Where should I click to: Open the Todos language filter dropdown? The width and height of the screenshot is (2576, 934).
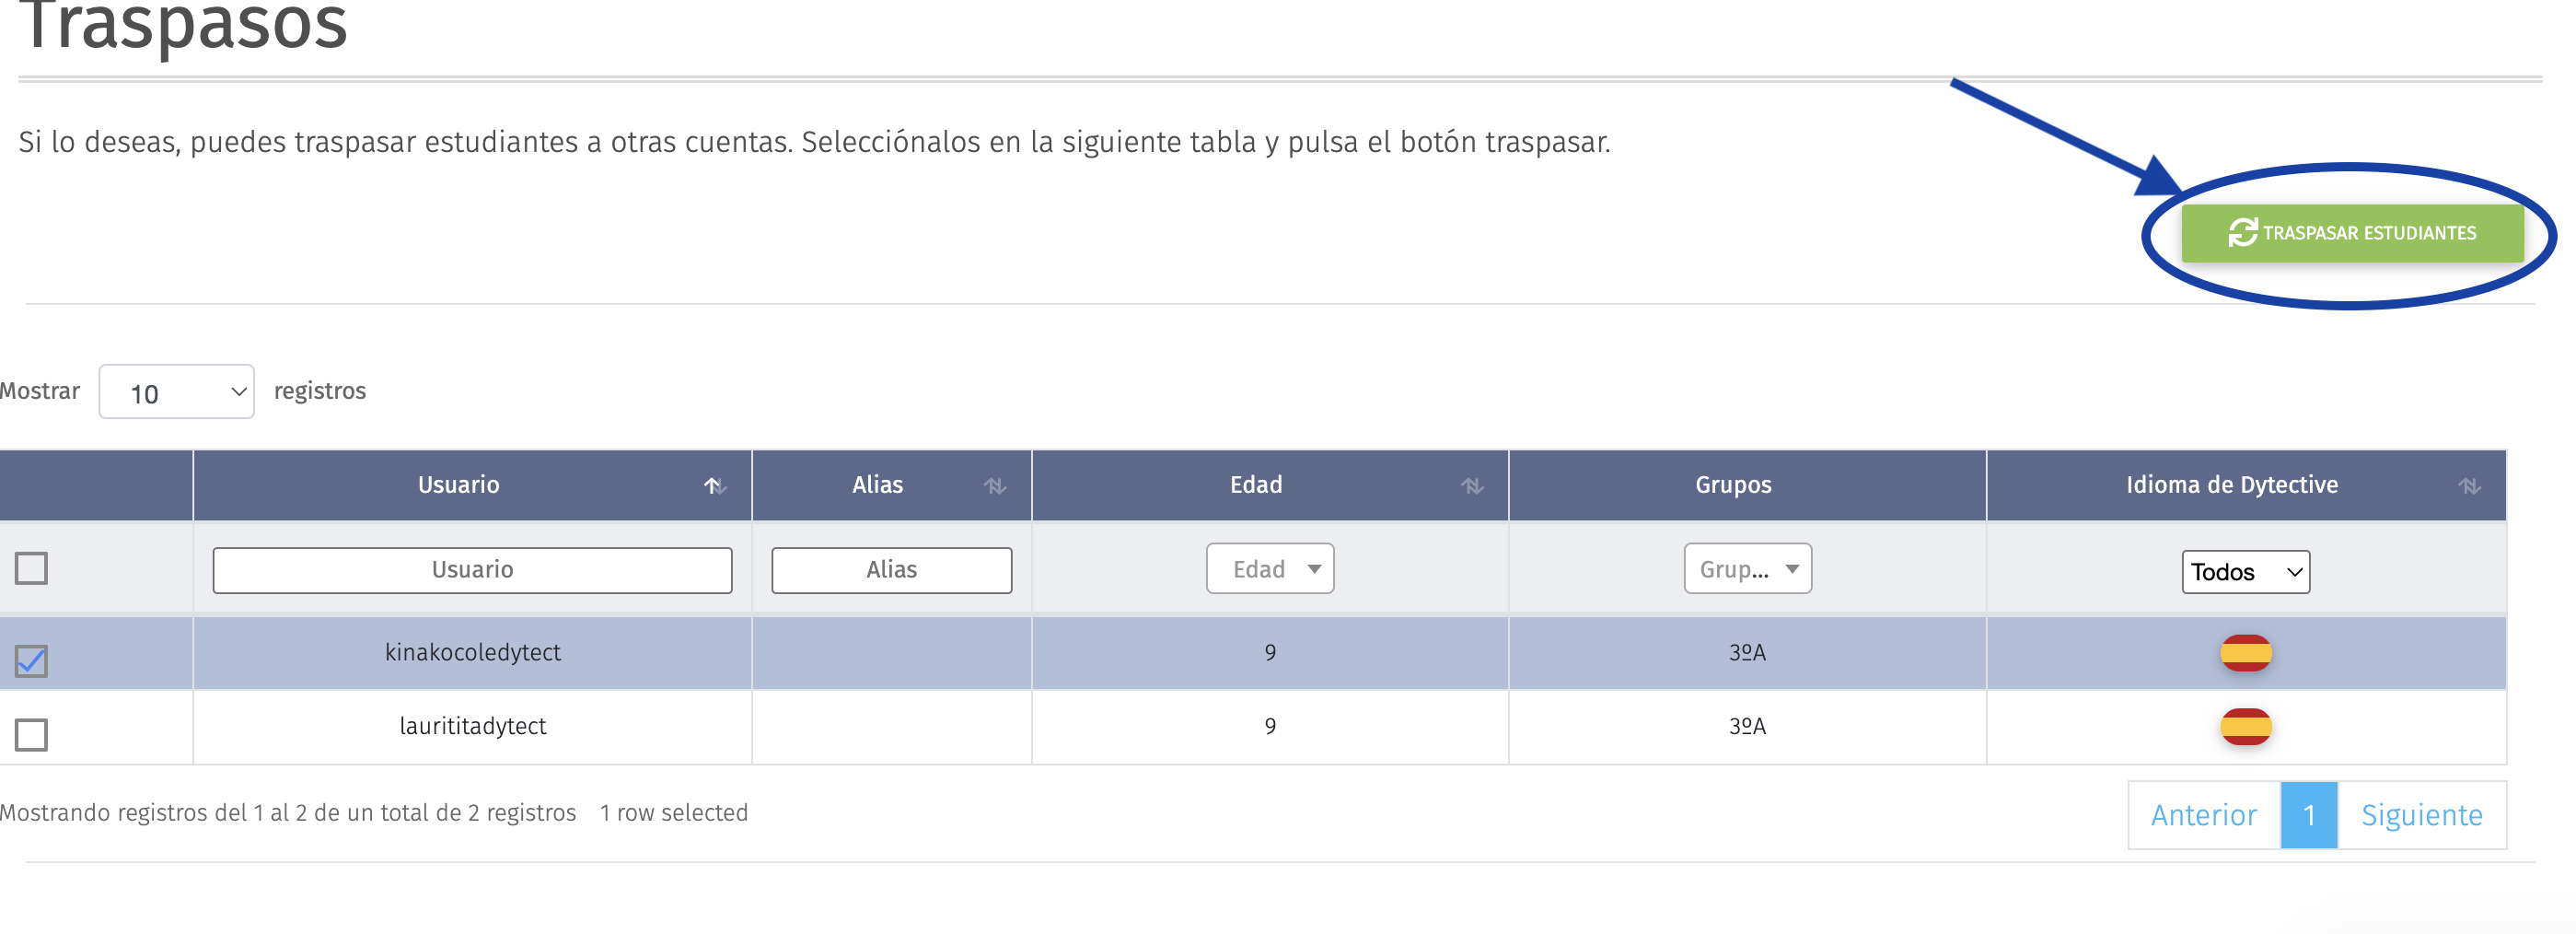coord(2245,572)
